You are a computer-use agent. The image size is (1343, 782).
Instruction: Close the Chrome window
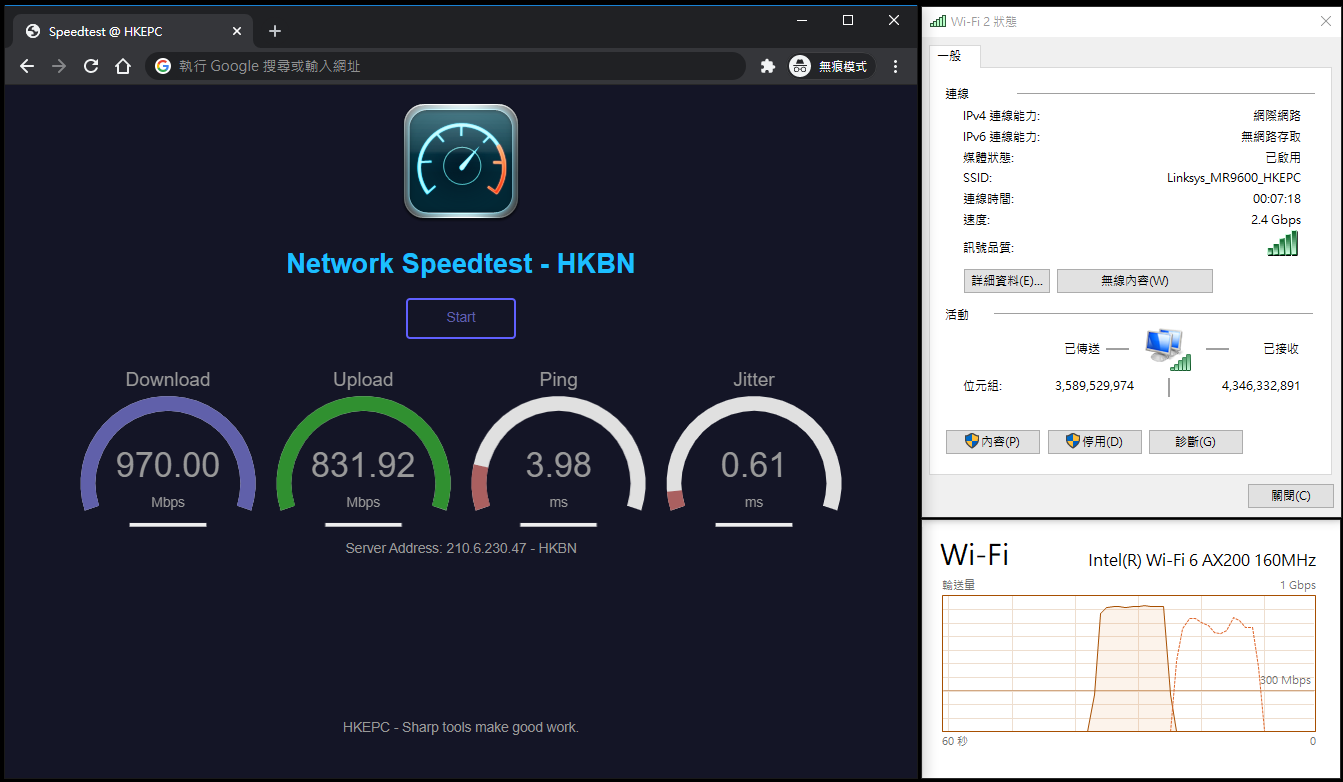(894, 20)
